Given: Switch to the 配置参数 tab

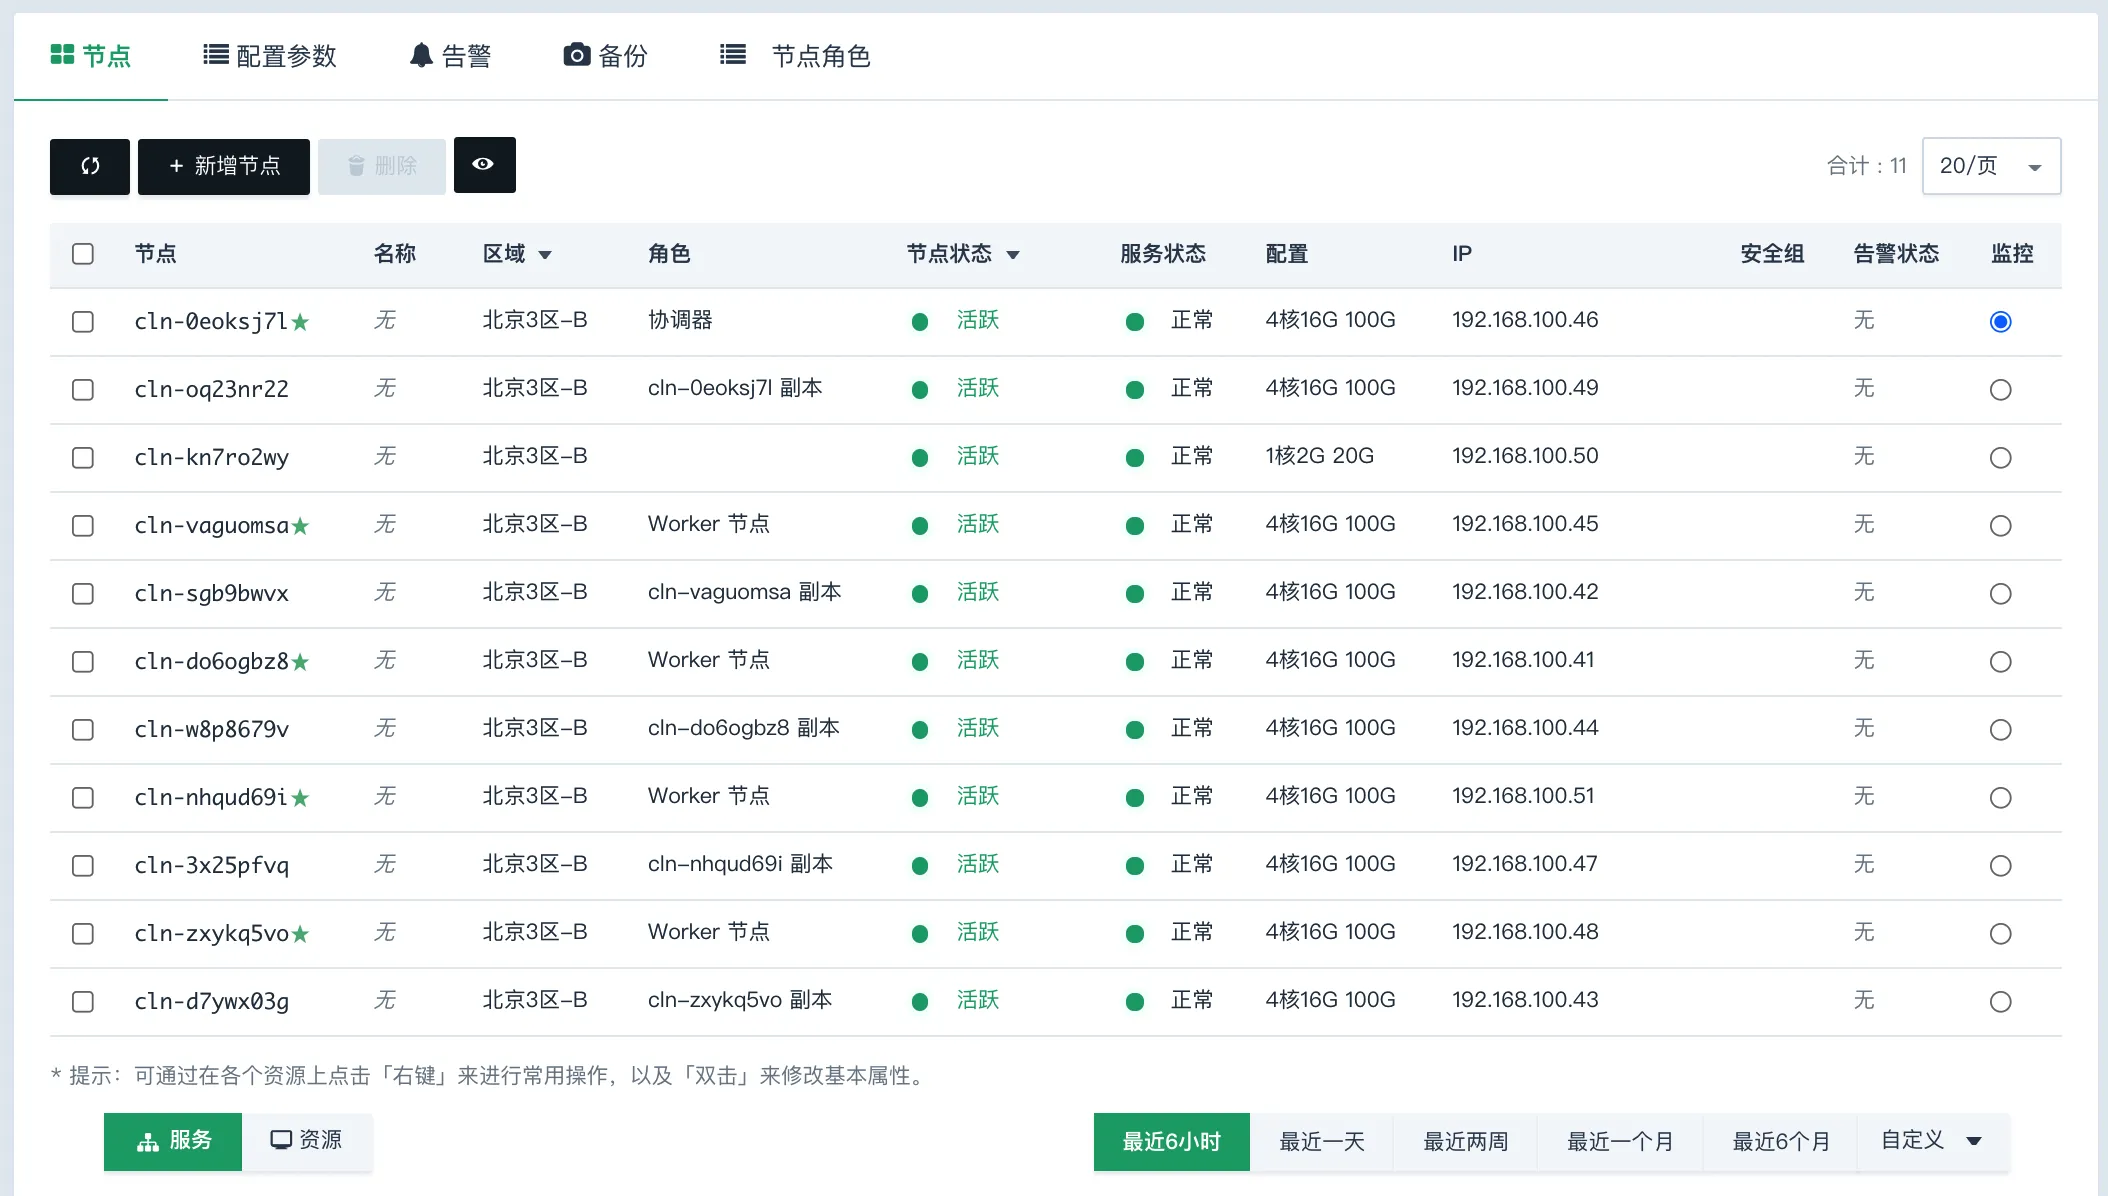Looking at the screenshot, I should pyautogui.click(x=269, y=56).
